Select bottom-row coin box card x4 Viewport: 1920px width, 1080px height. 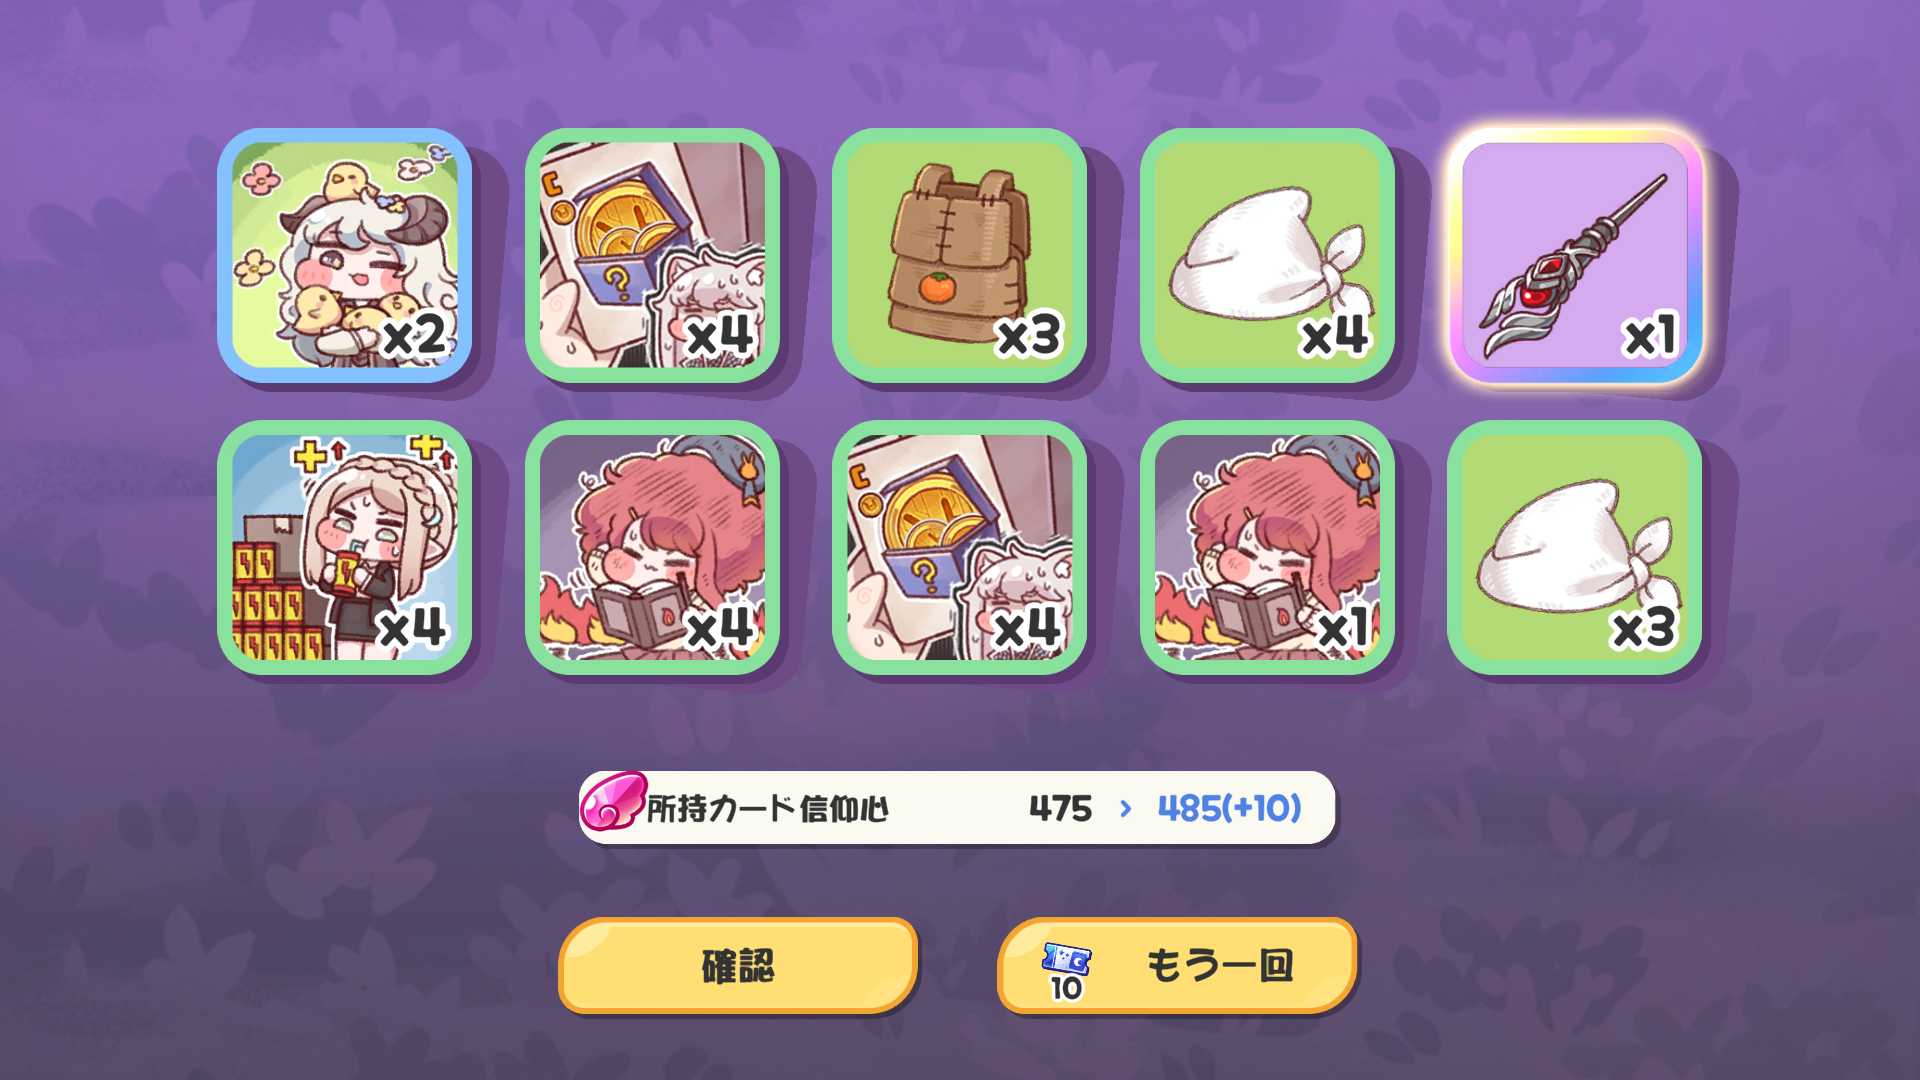(x=959, y=547)
